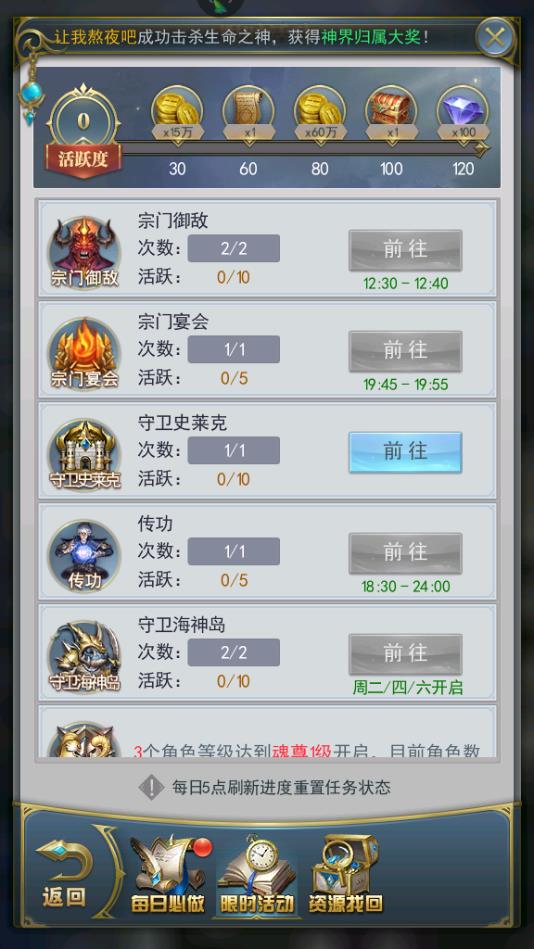Tap the blue diamond x100 reward
The height and width of the screenshot is (949, 534).
pos(463,113)
